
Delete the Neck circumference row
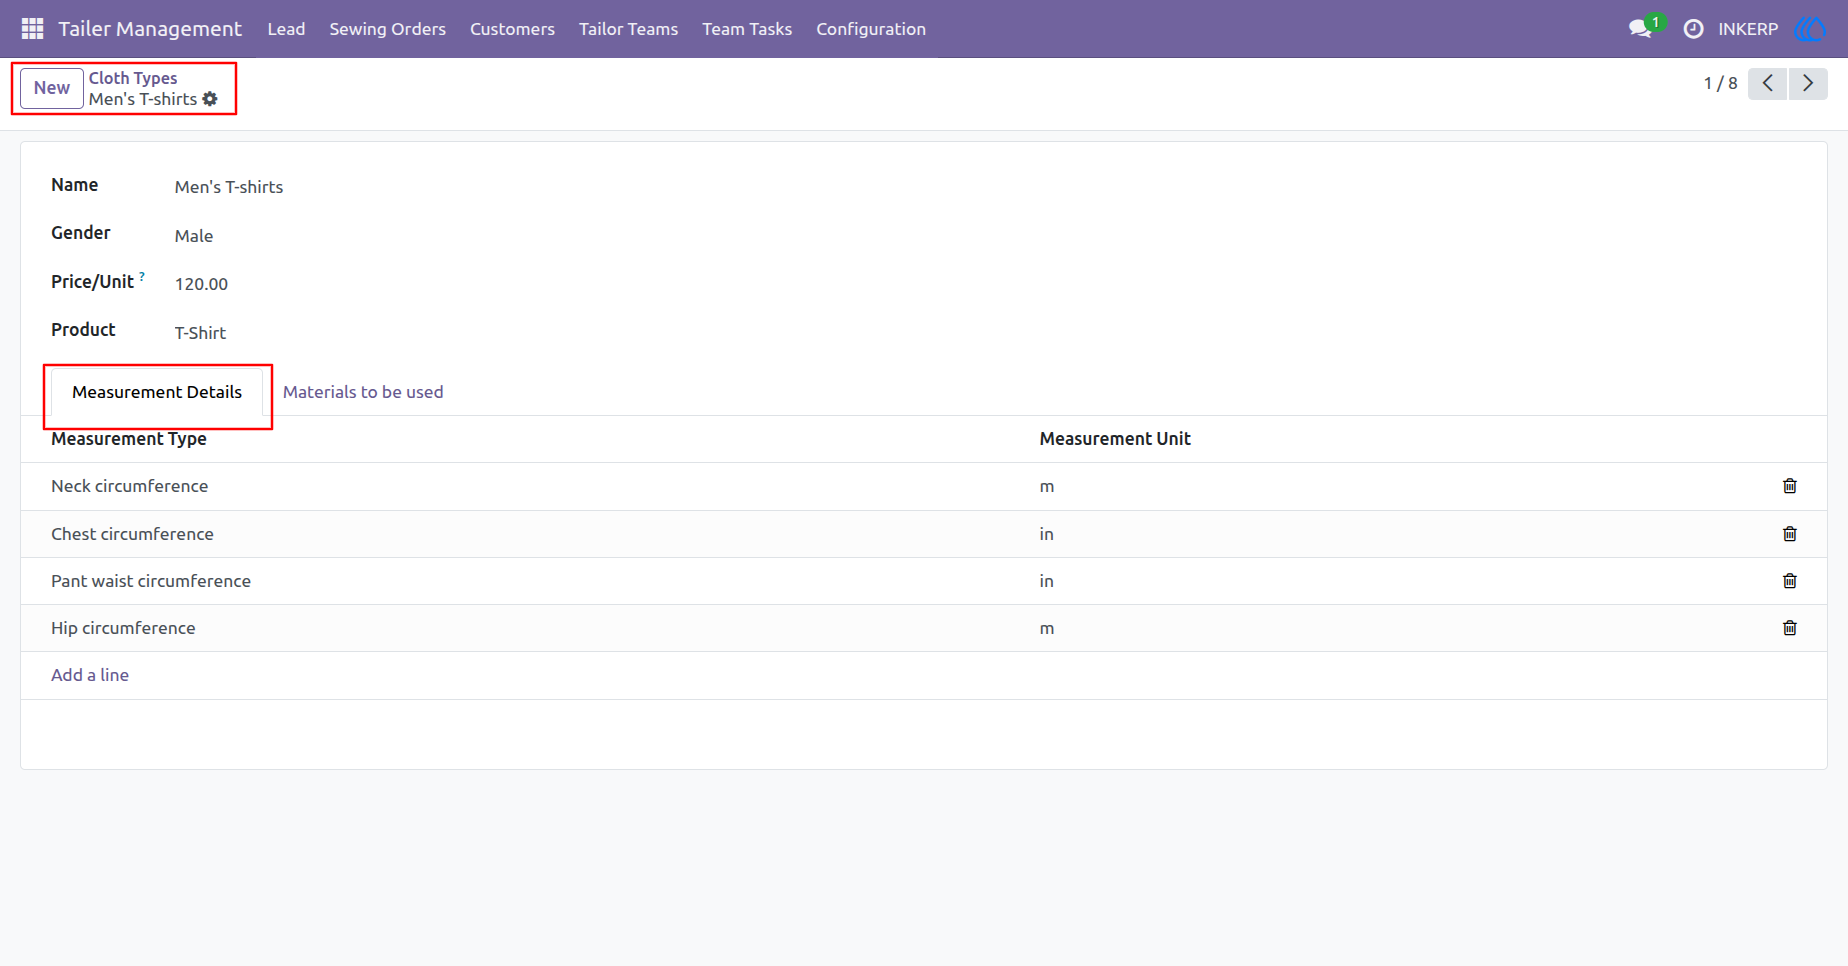coord(1790,486)
